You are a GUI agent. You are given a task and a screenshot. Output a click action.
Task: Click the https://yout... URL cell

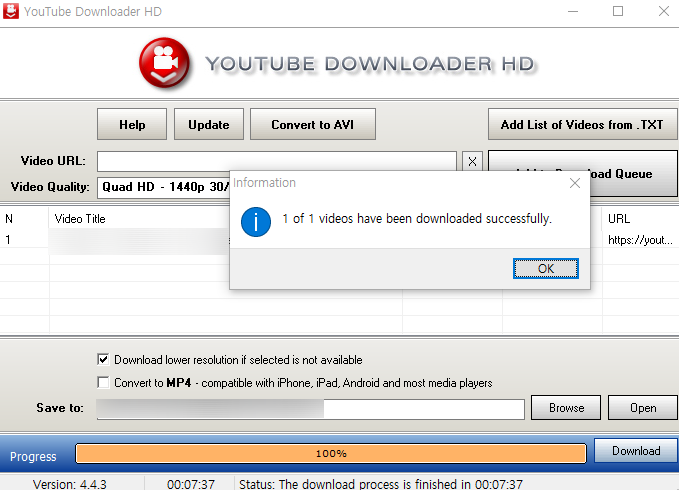coord(640,239)
